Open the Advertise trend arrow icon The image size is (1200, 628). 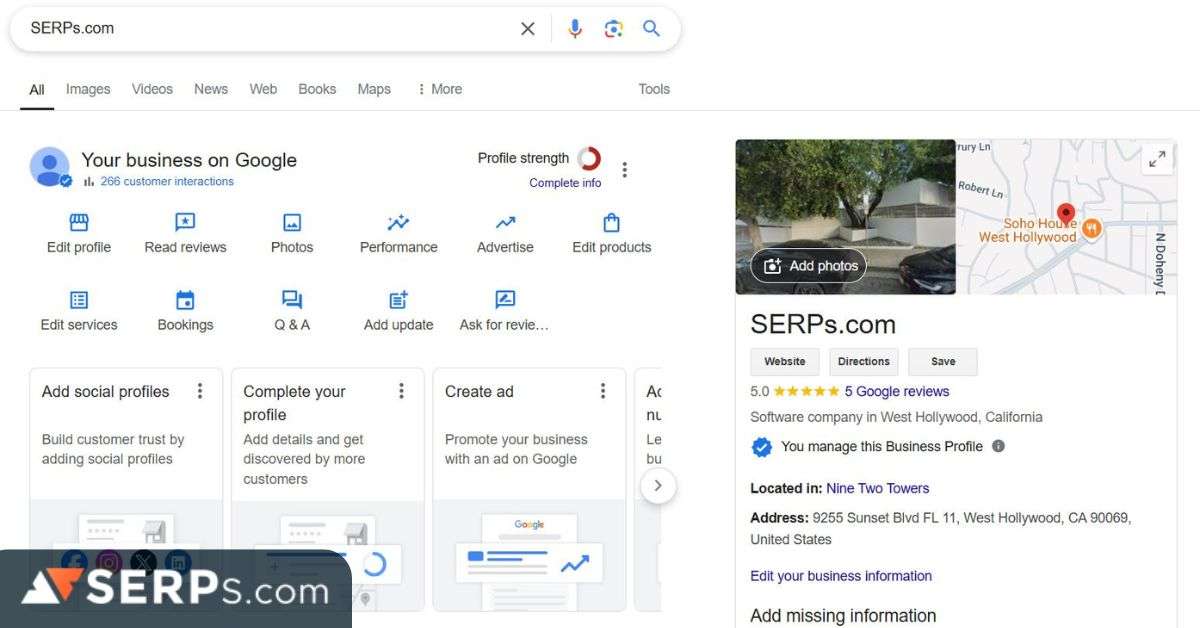[505, 222]
